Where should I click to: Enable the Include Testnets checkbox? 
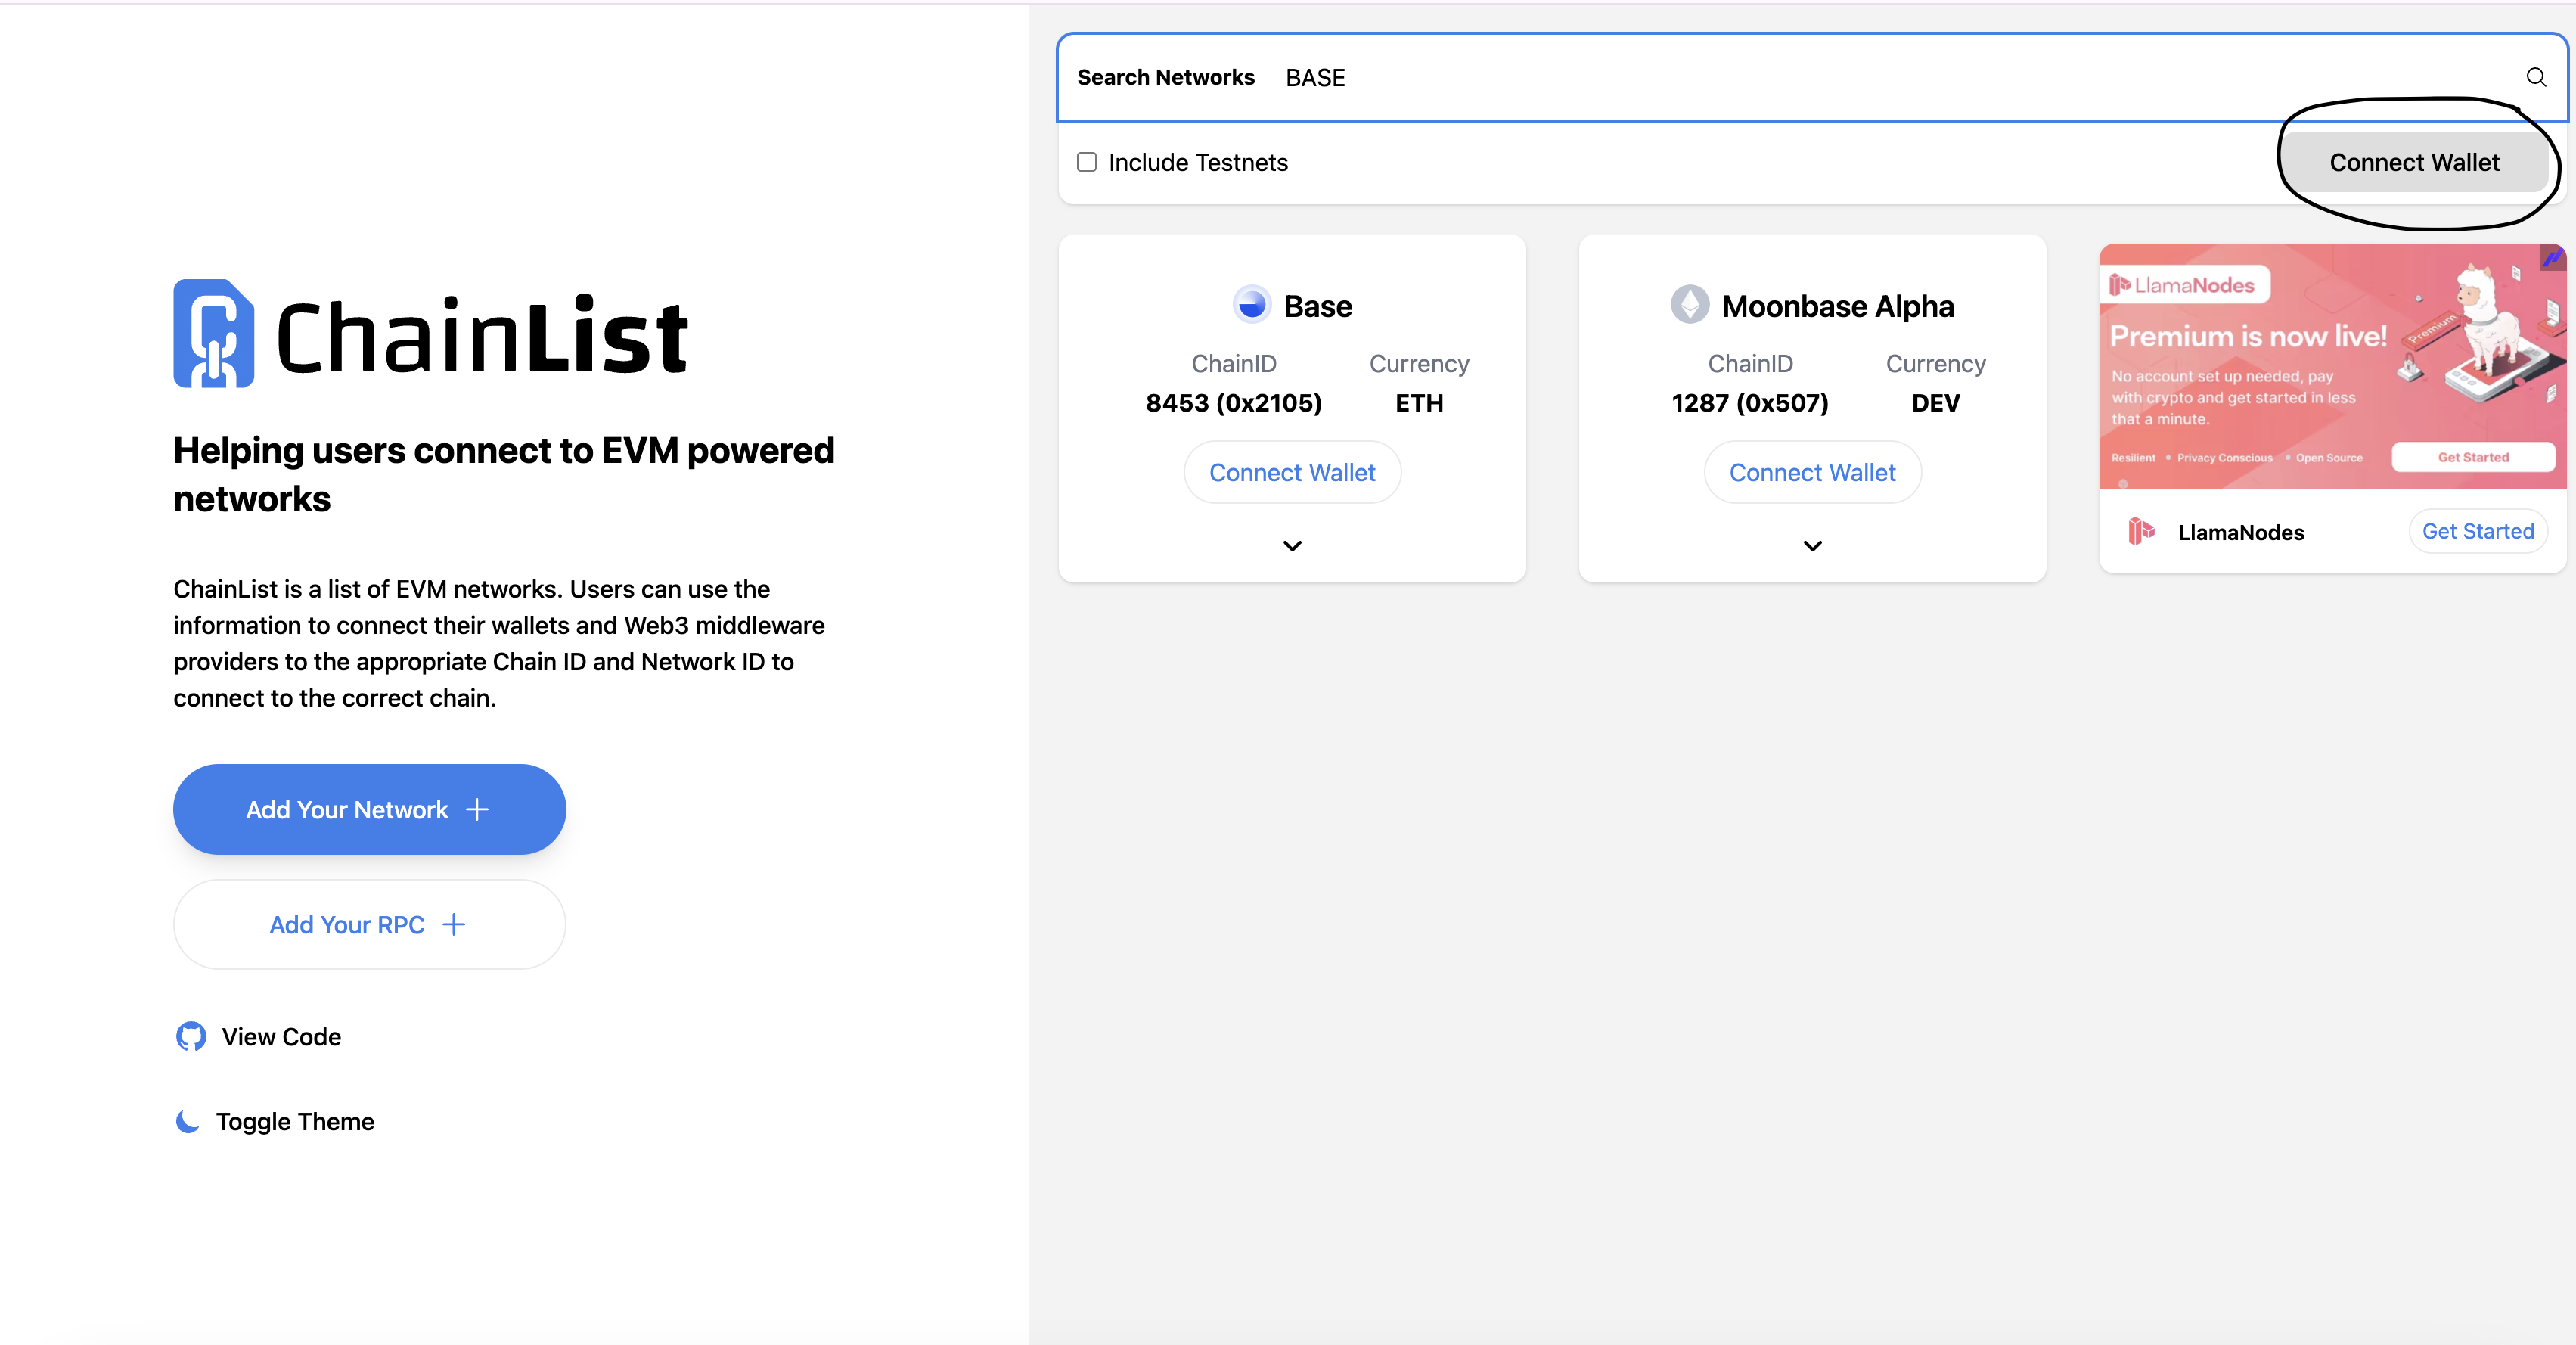click(x=1087, y=162)
